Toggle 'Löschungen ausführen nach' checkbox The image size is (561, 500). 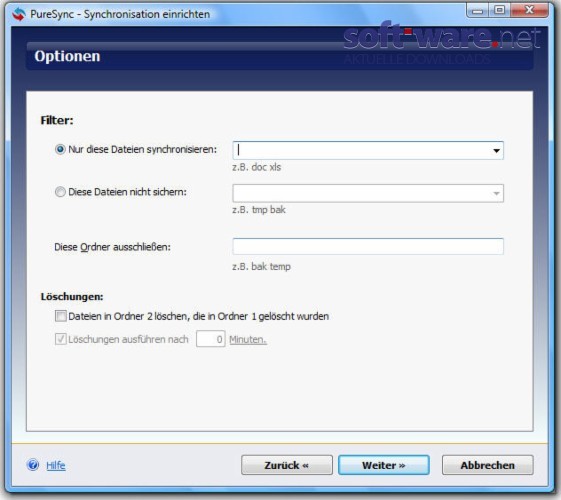pos(60,339)
